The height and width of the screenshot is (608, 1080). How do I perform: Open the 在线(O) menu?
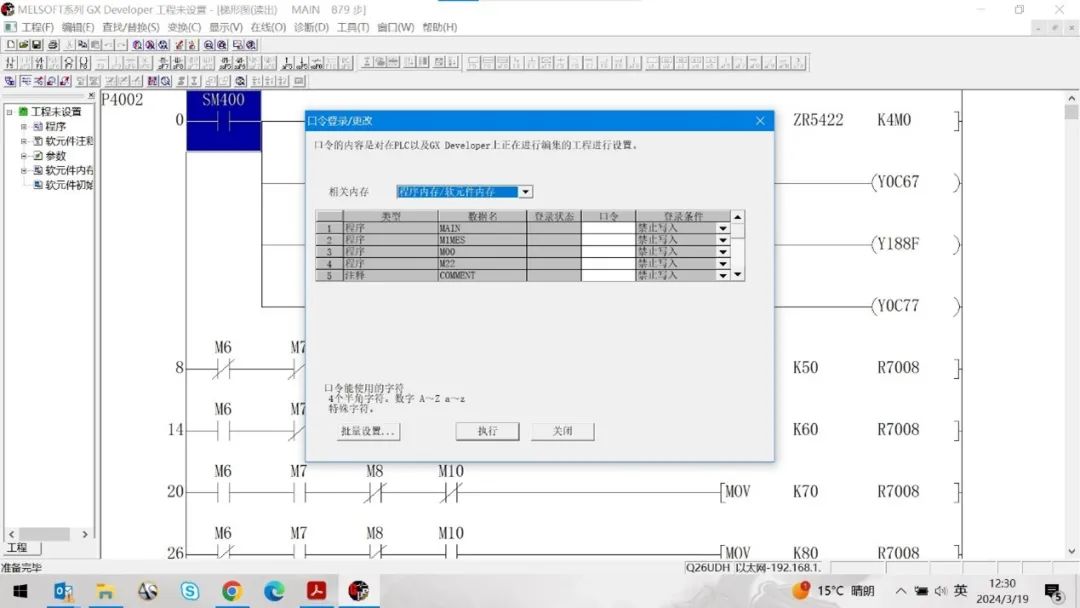pyautogui.click(x=267, y=27)
